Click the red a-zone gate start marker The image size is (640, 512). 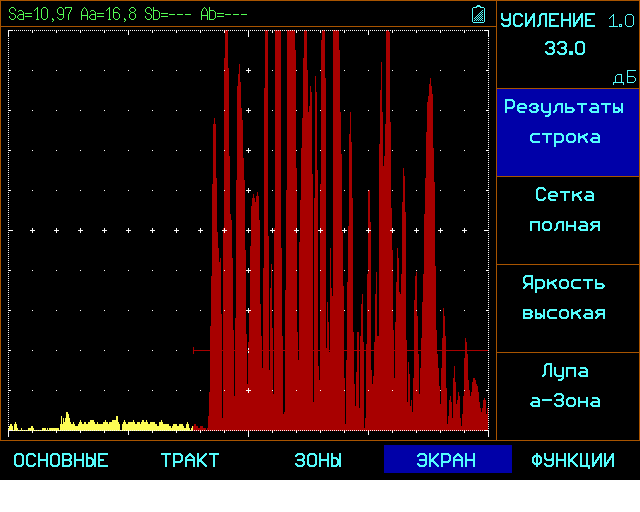193,350
